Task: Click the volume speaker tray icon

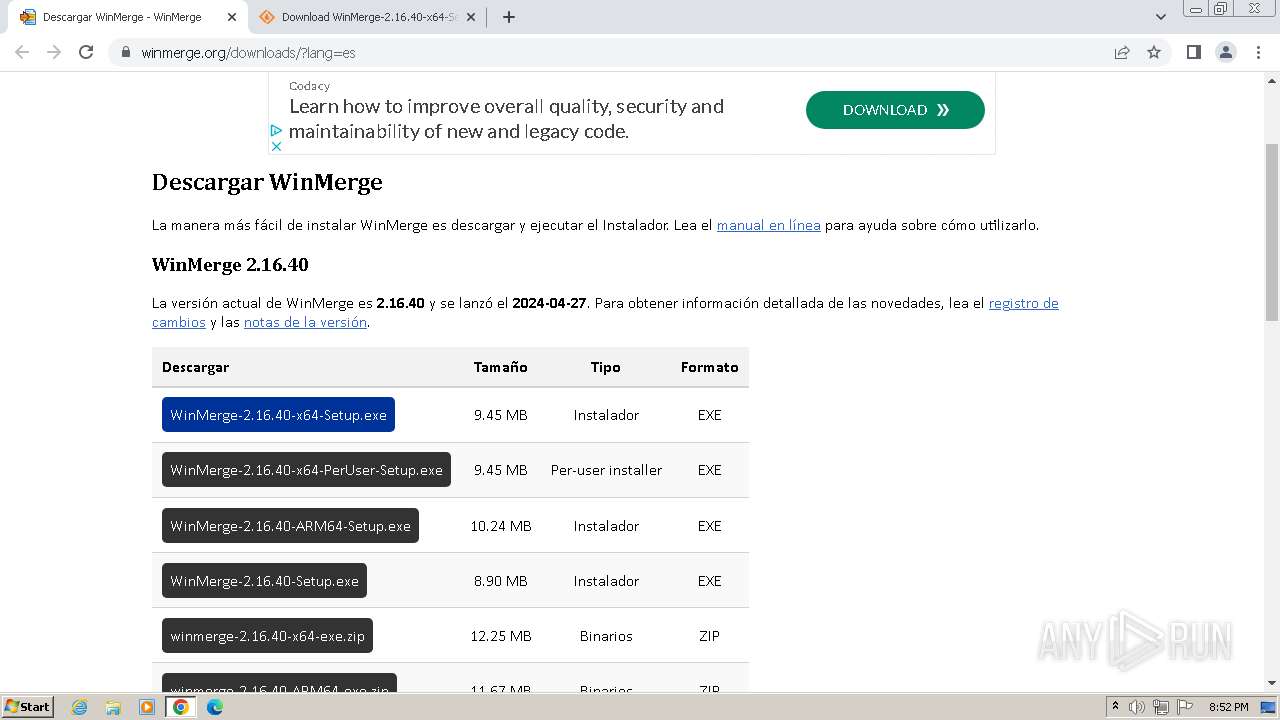Action: (1137, 707)
